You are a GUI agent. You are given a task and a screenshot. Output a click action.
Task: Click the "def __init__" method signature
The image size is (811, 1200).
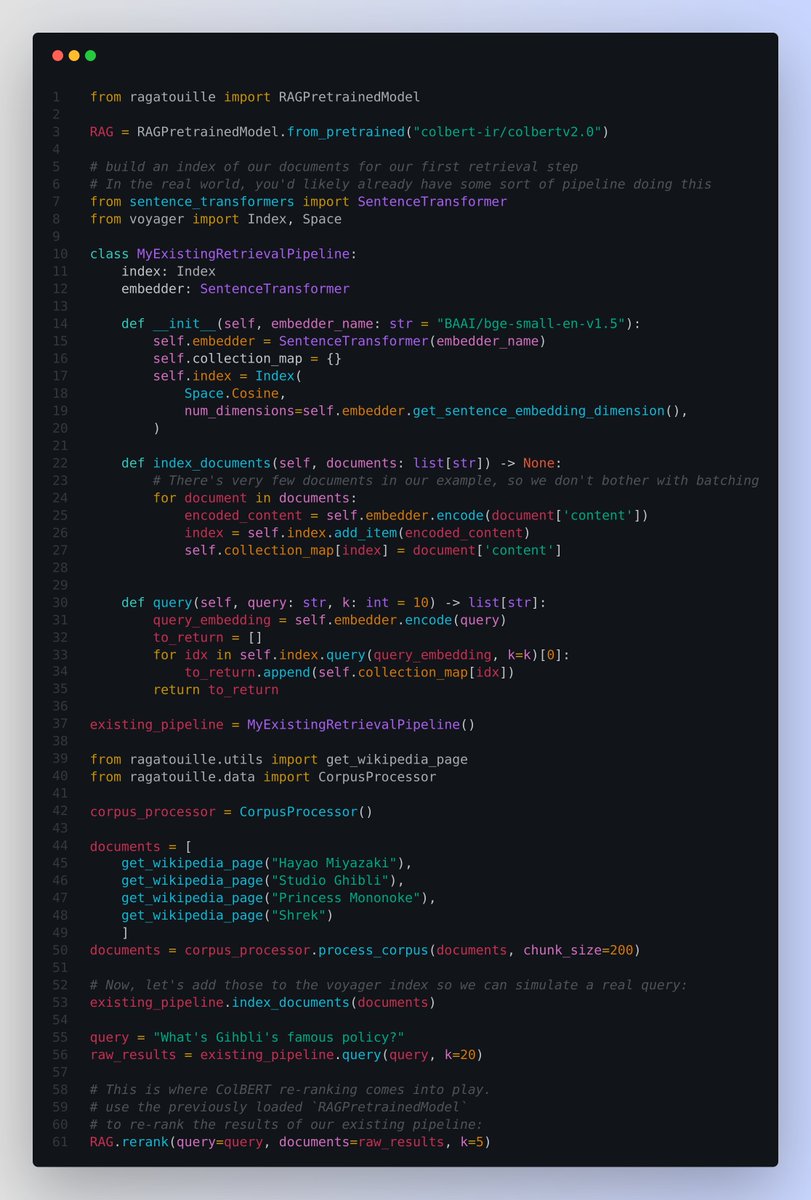381,324
